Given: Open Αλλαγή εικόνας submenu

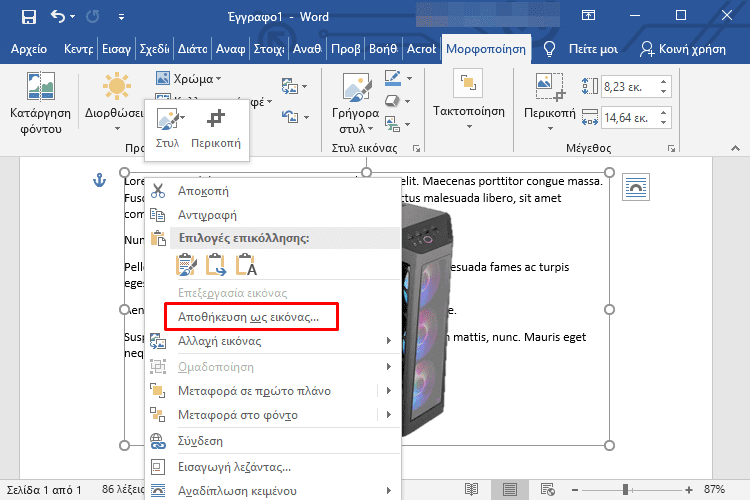Looking at the screenshot, I should coord(273,341).
